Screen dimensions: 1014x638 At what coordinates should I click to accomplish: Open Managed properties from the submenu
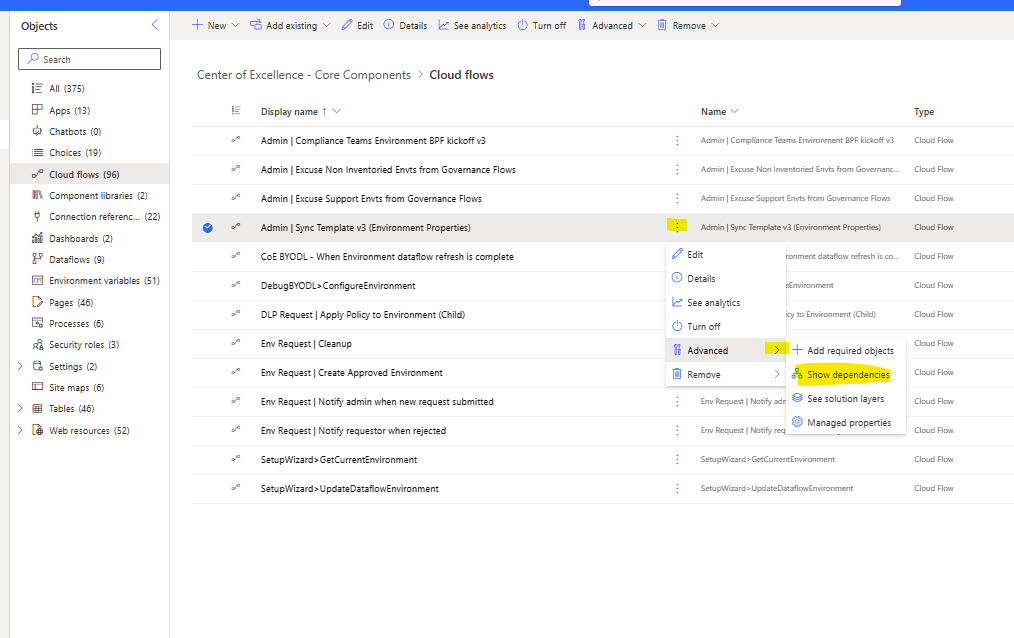point(847,422)
